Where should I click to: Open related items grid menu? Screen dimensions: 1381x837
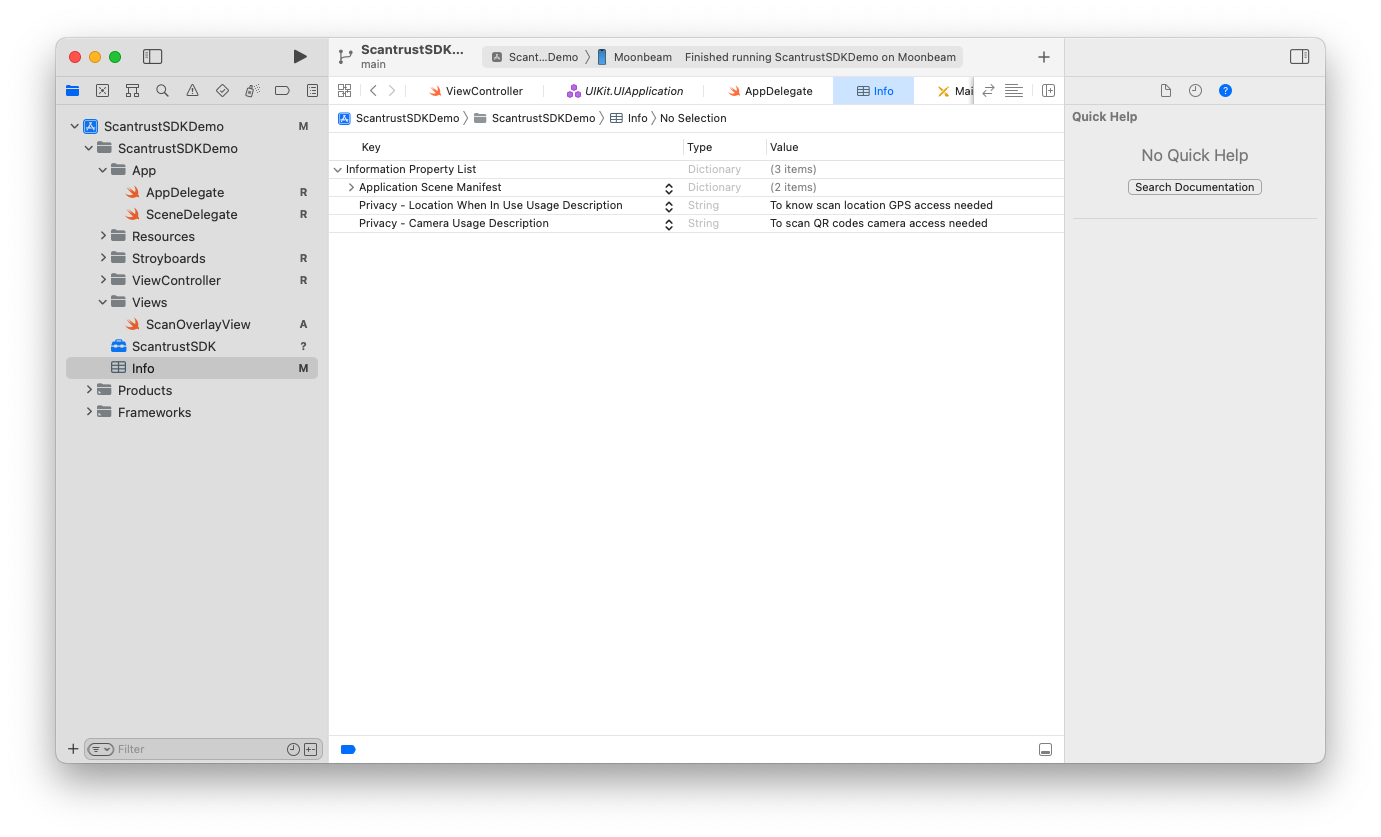coord(344,91)
